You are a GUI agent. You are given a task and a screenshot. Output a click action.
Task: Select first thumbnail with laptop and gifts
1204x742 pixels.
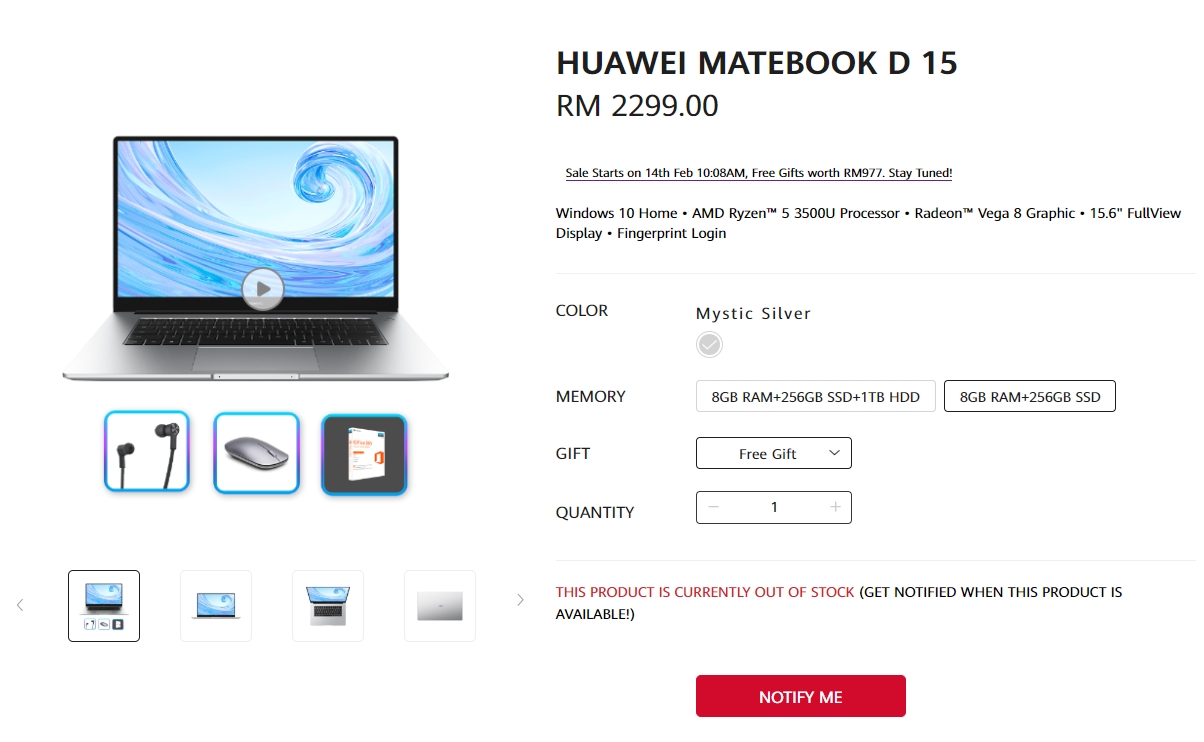pyautogui.click(x=104, y=605)
